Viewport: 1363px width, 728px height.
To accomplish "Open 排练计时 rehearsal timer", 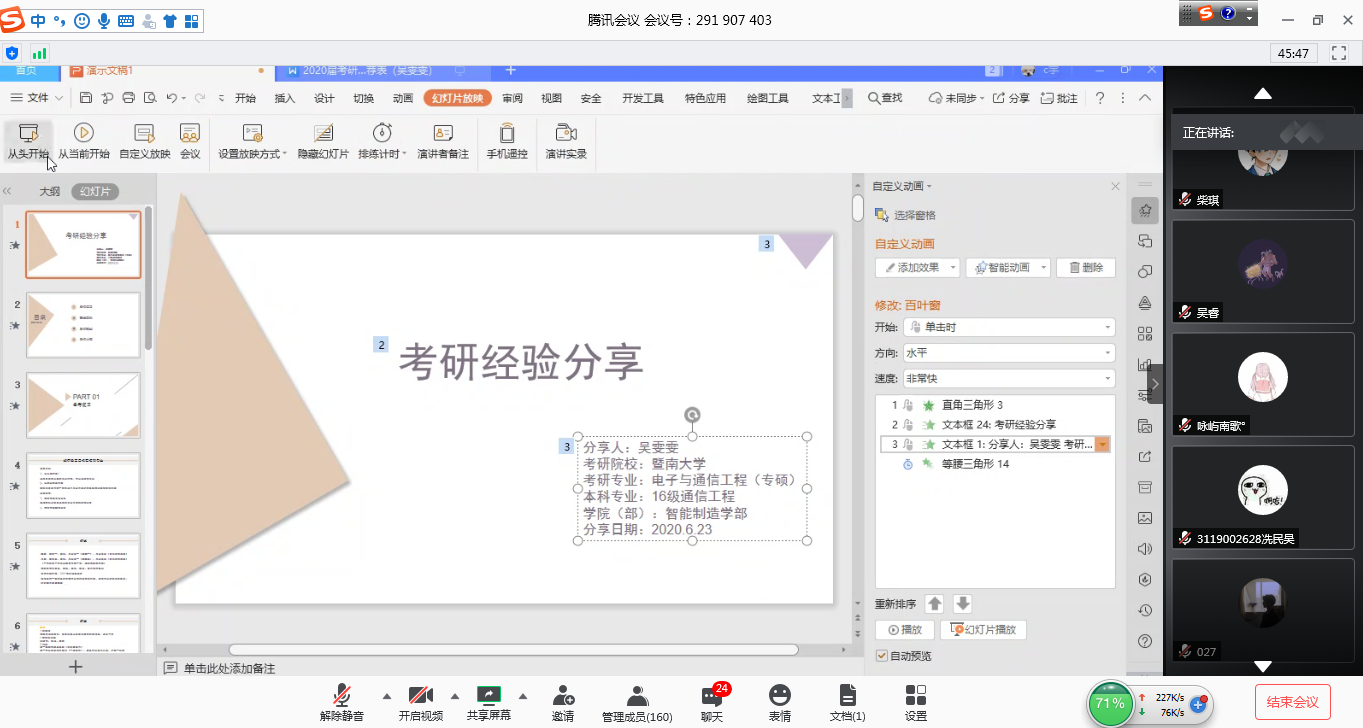I will [x=382, y=134].
